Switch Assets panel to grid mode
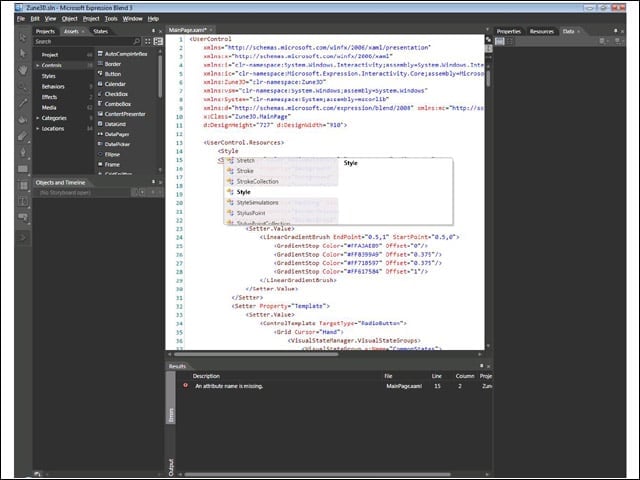The width and height of the screenshot is (640, 480). [148, 41]
